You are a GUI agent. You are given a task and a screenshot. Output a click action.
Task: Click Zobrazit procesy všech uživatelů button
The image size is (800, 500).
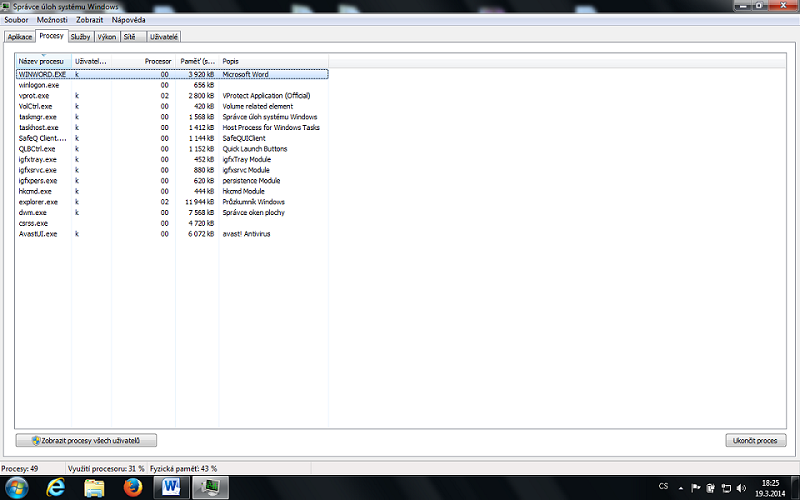pyautogui.click(x=87, y=440)
